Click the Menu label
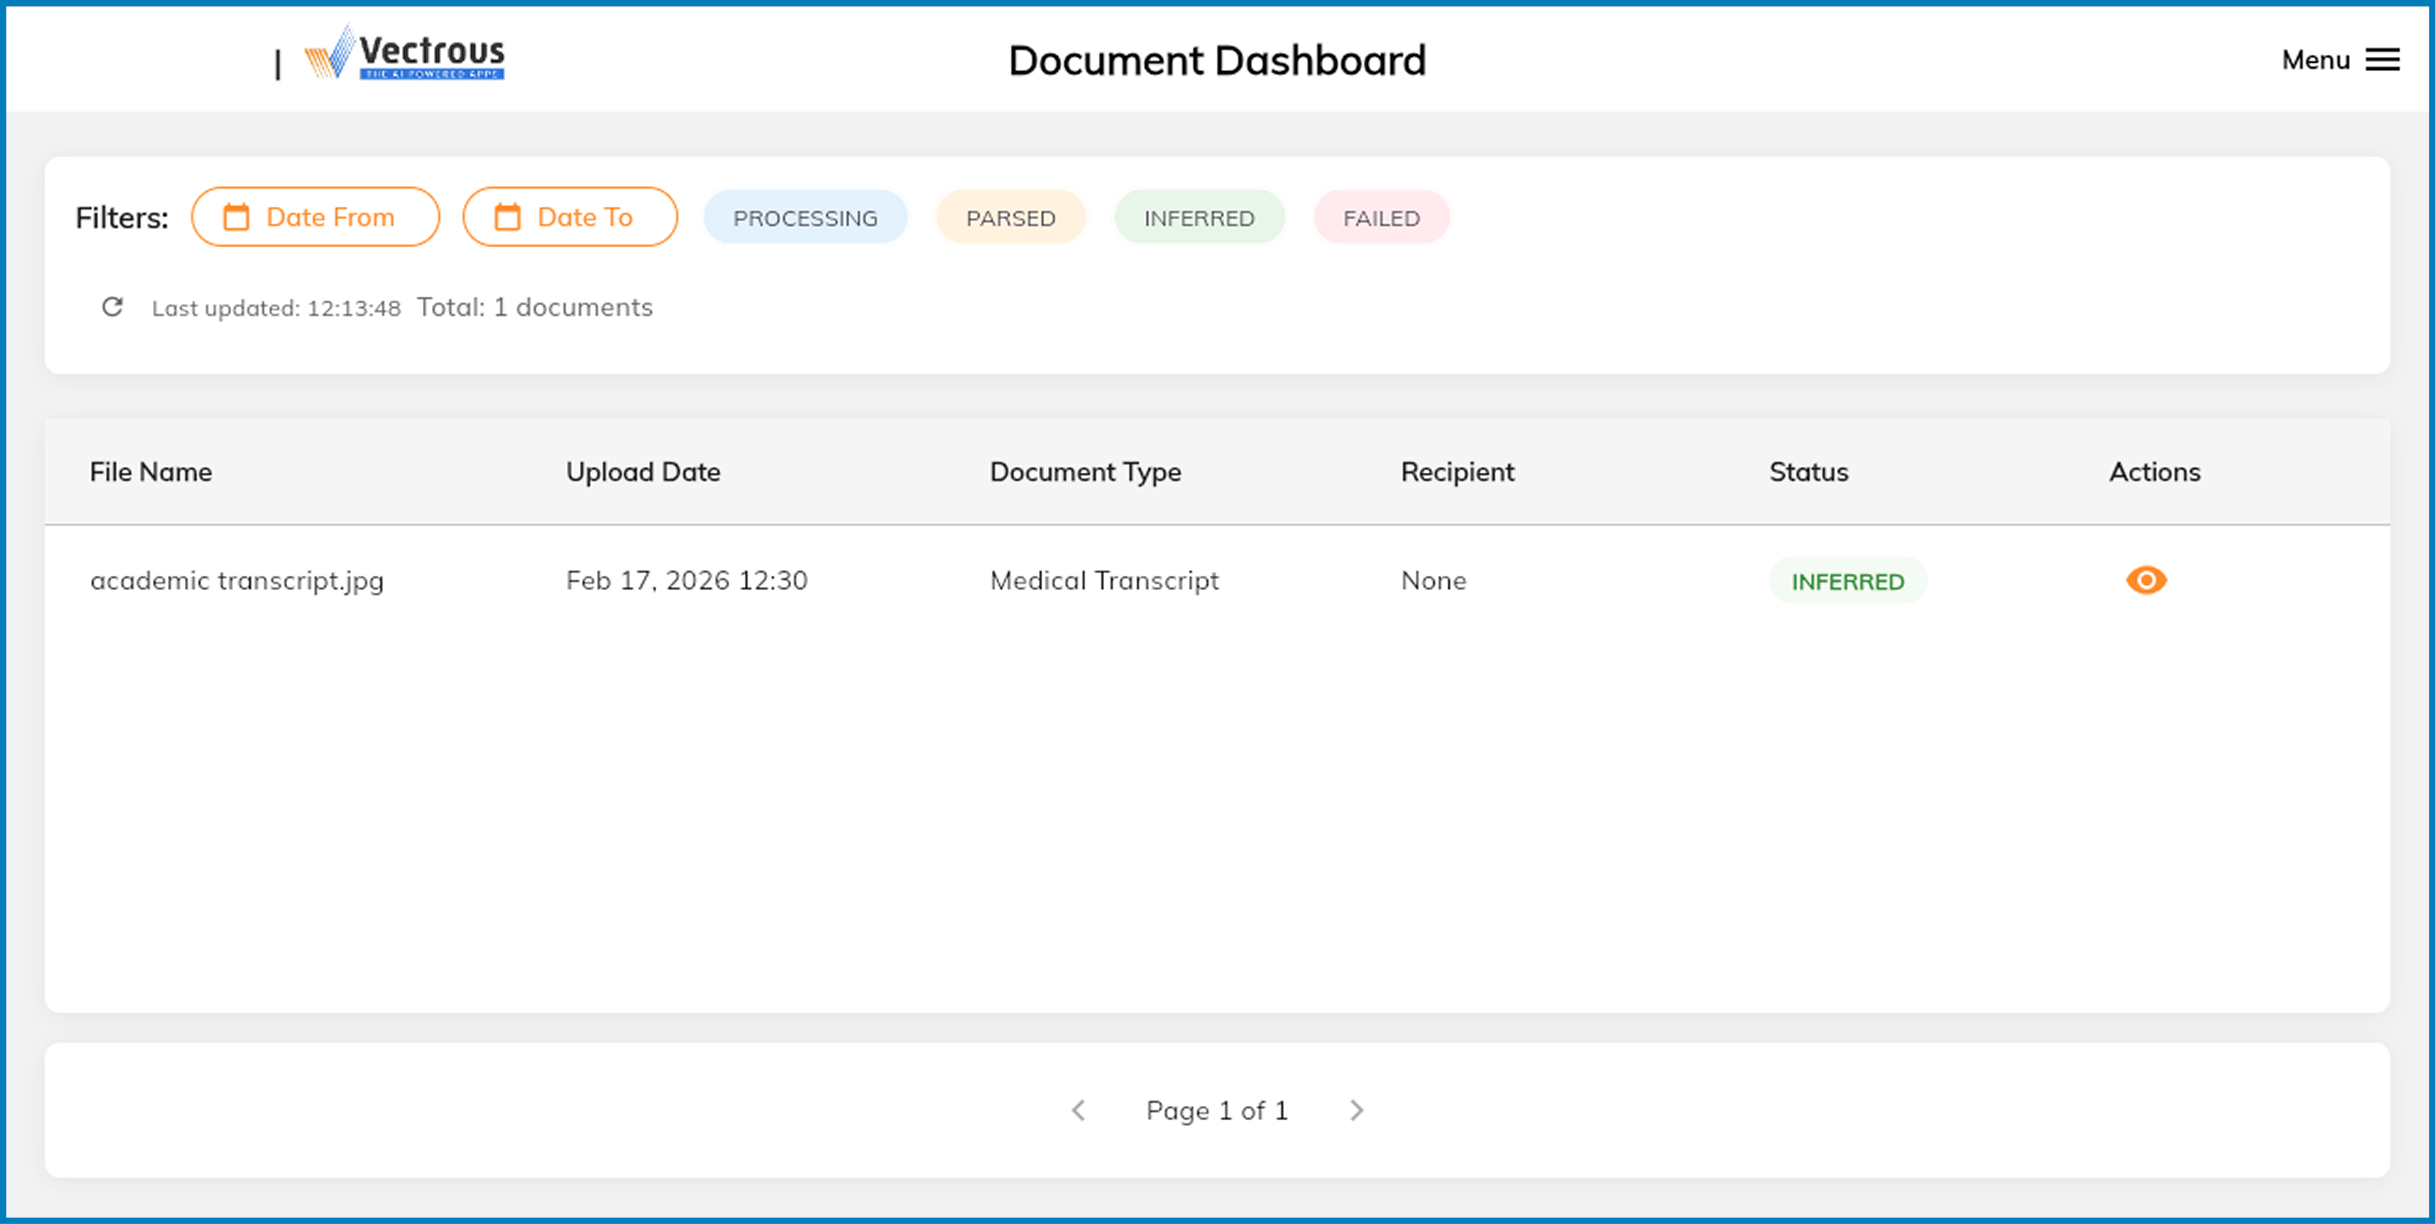Image resolution: width=2436 pixels, height=1224 pixels. coord(2315,60)
